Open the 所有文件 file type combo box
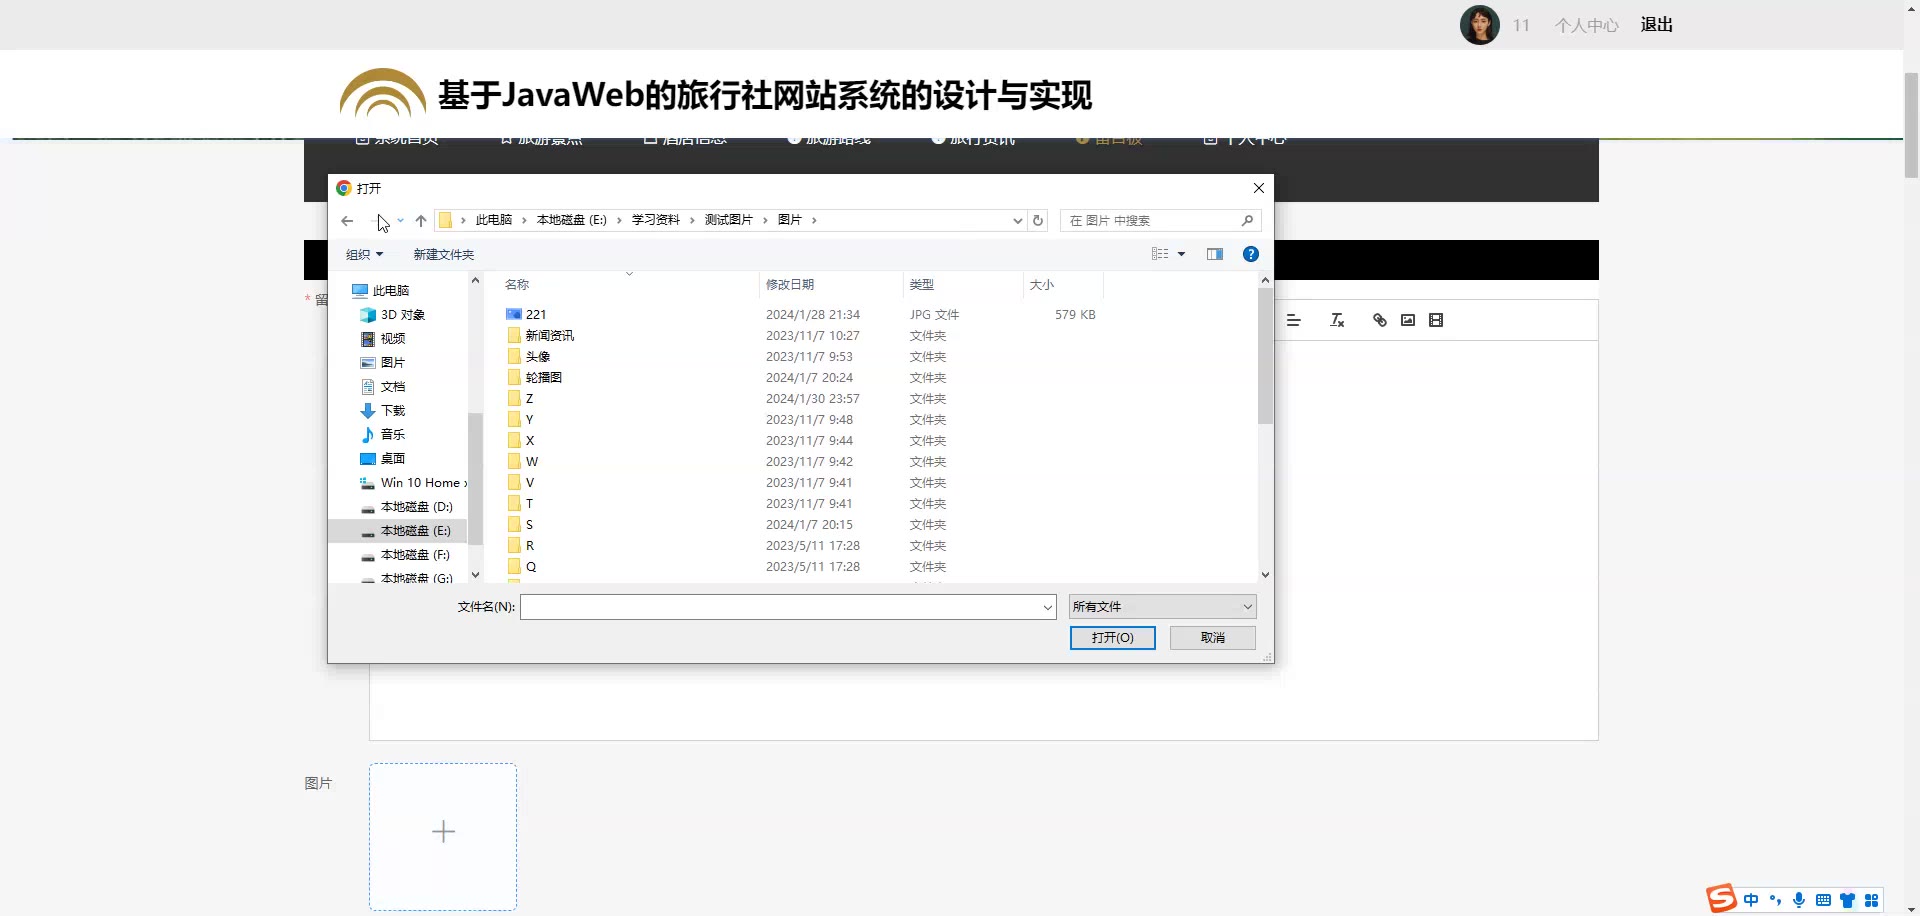Screen dimensions: 1920x916 (x=1162, y=607)
